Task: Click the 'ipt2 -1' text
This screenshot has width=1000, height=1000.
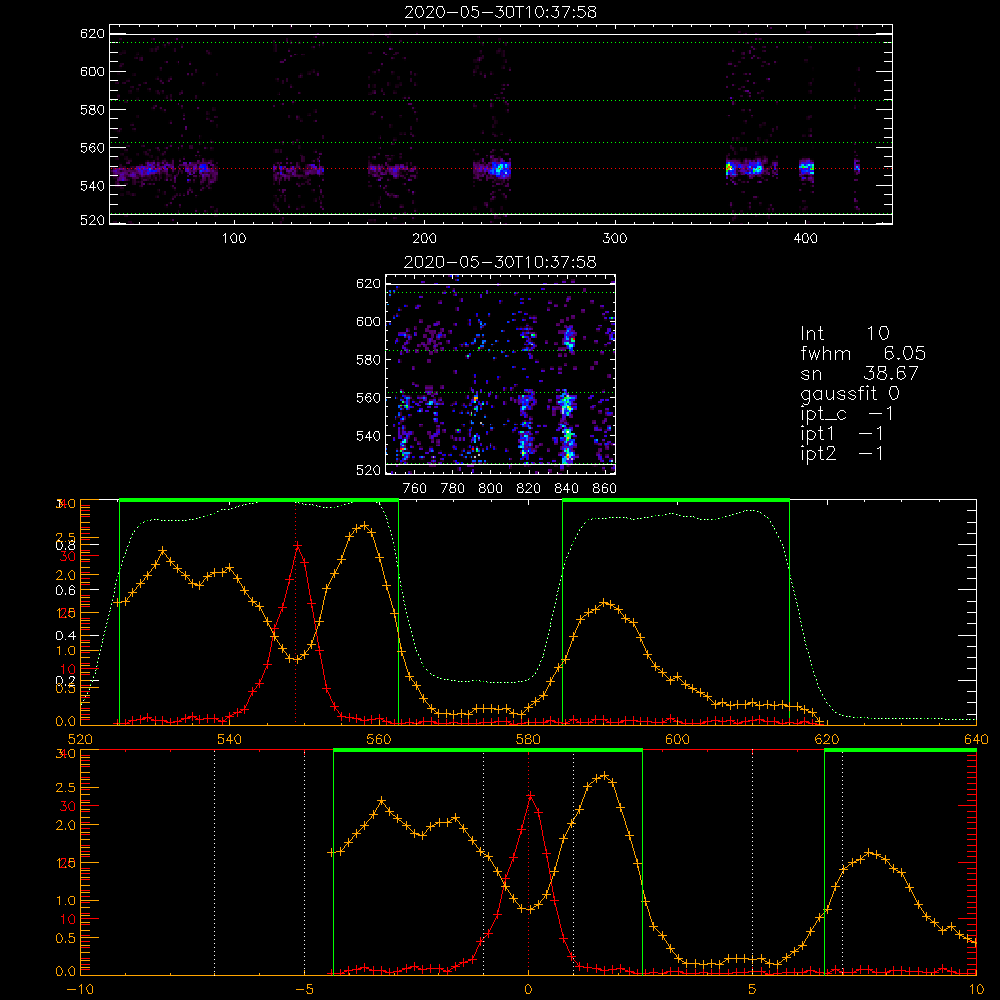Action: click(841, 453)
